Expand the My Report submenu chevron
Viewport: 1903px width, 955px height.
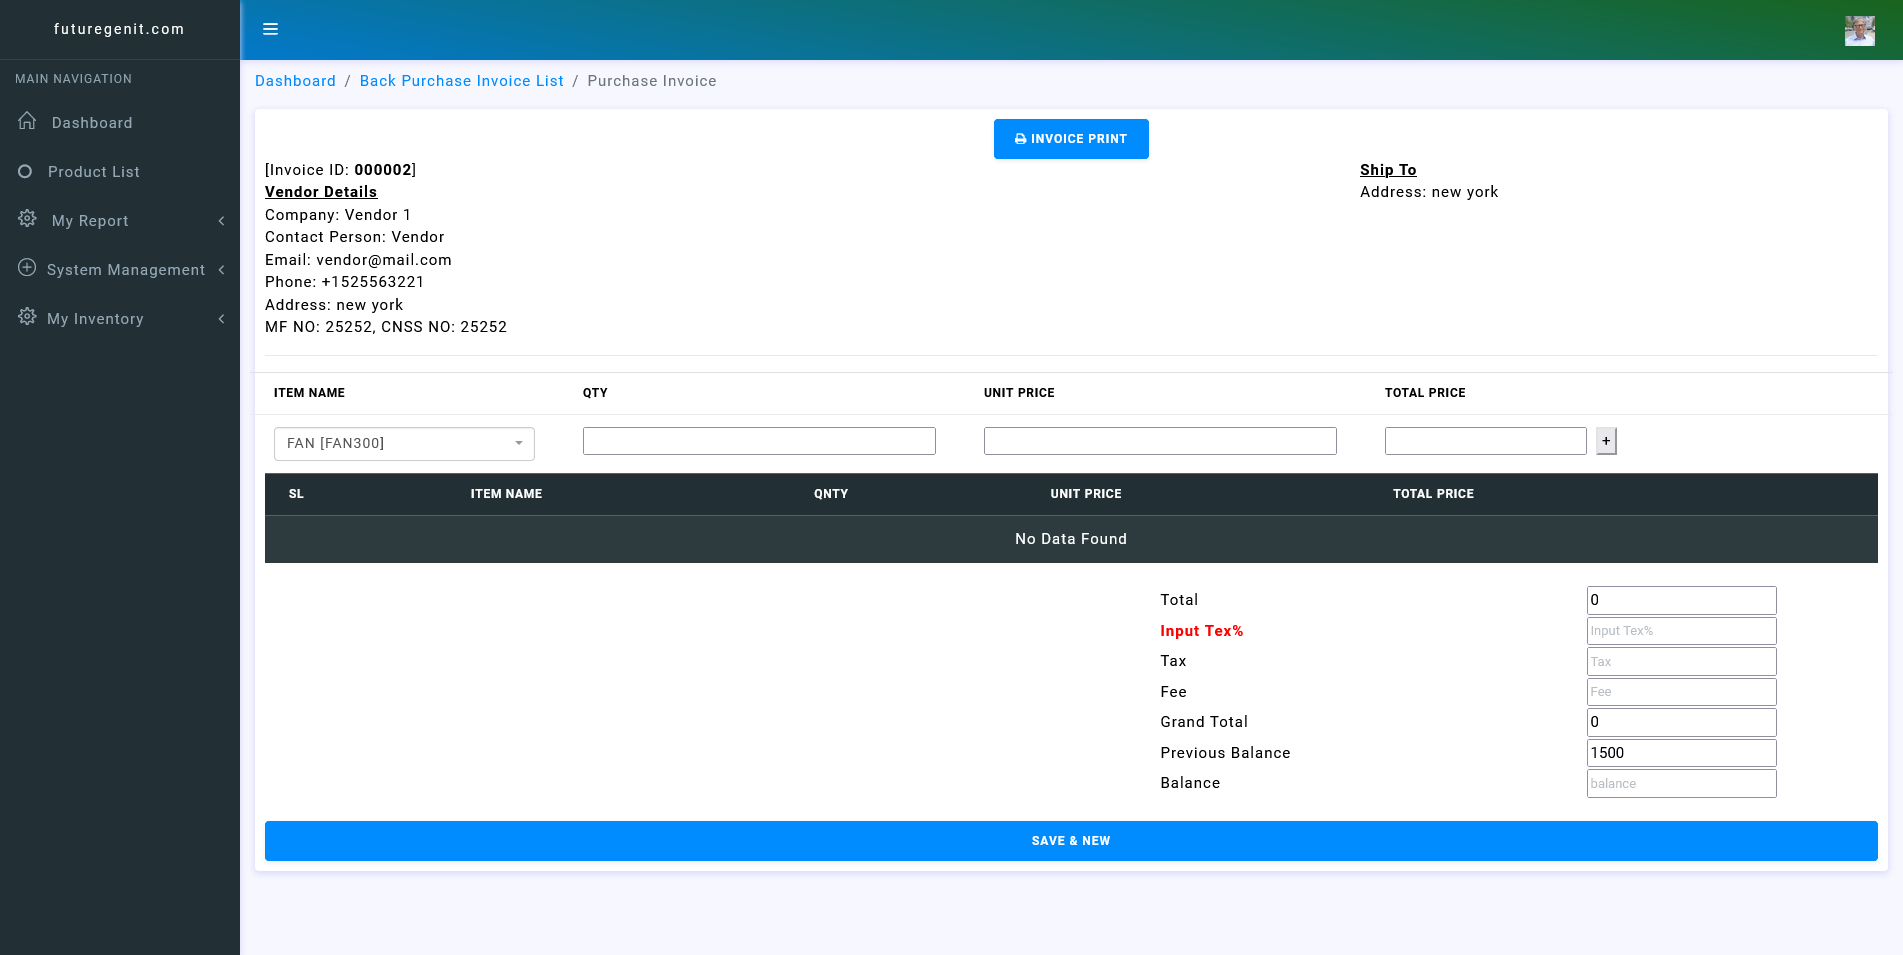click(221, 221)
